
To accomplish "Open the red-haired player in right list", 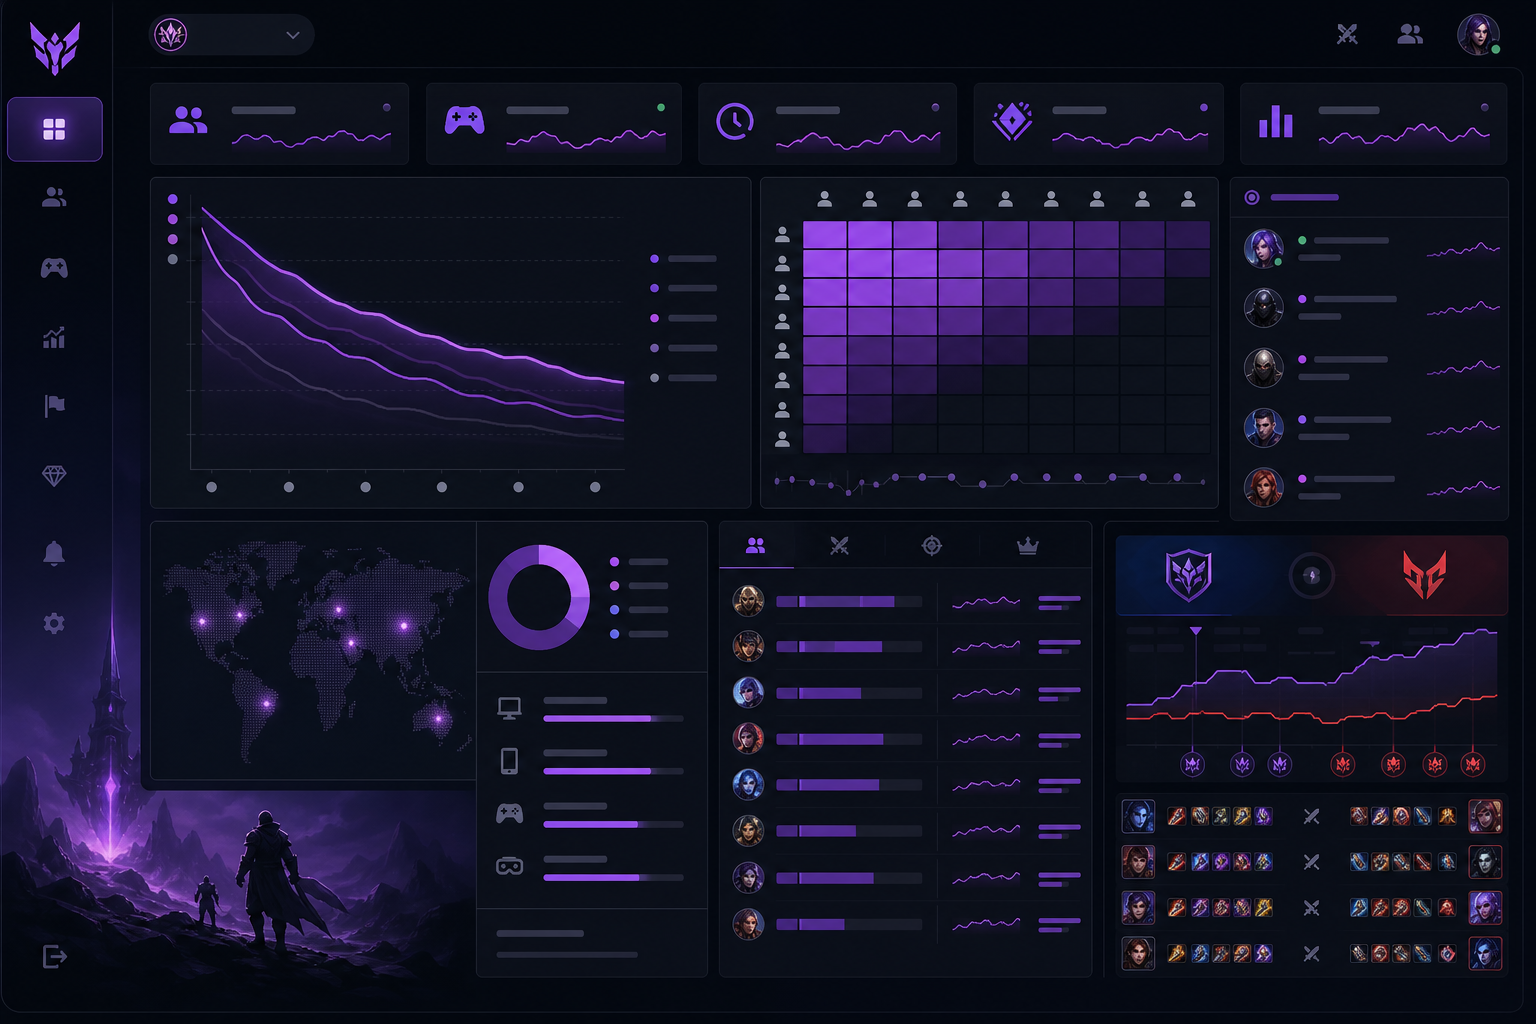I will tap(1264, 488).
